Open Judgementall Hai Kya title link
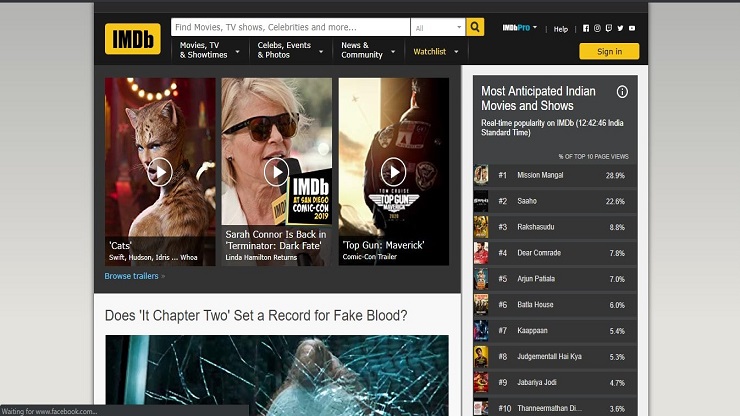Screen dimensions: 740x416 (x=549, y=357)
